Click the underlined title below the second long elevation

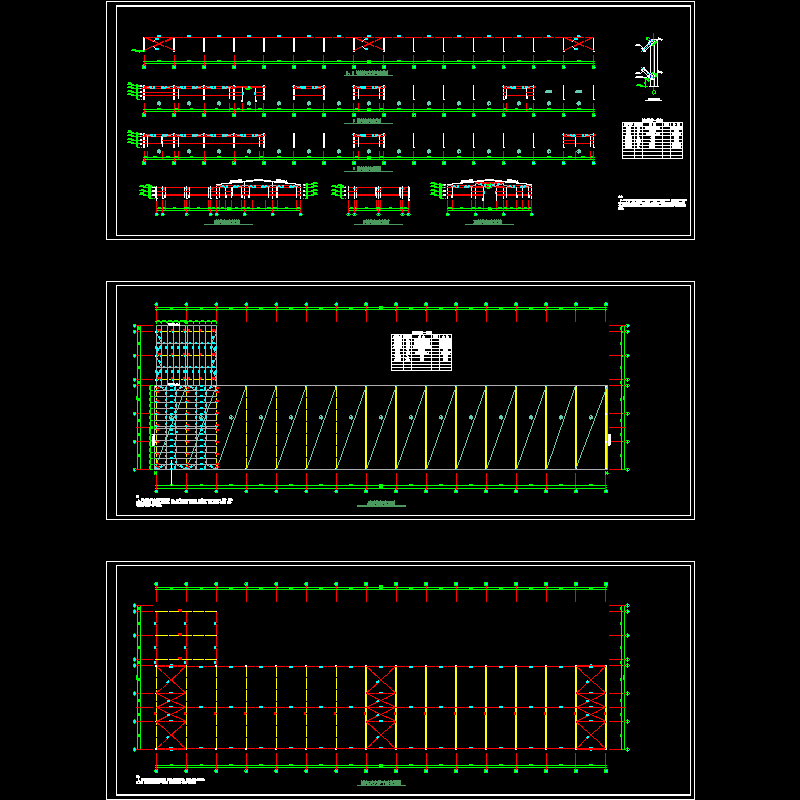pos(368,121)
